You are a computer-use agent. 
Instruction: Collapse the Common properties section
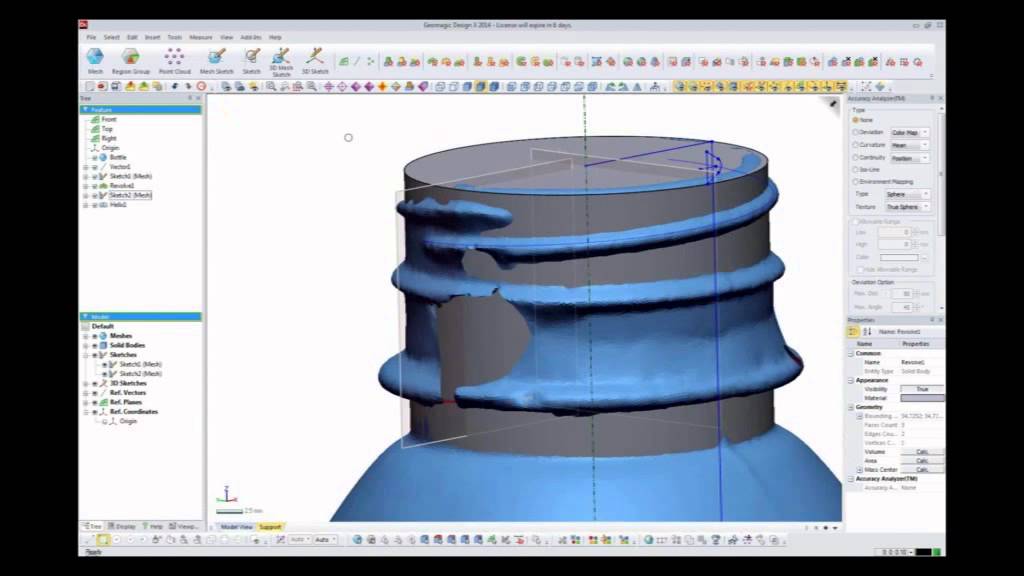coord(851,353)
